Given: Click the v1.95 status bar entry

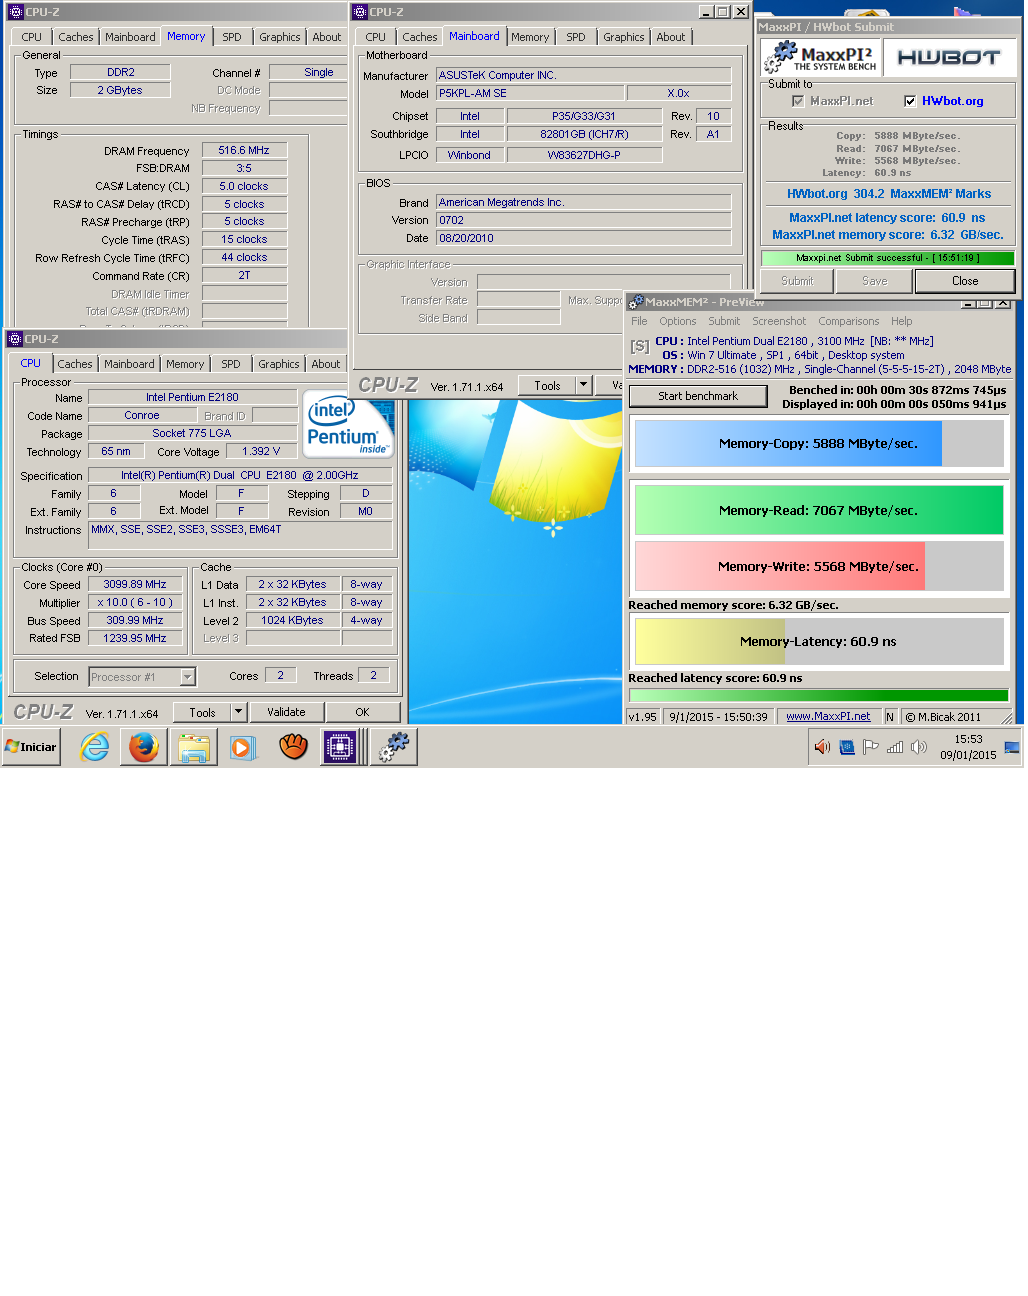Looking at the screenshot, I should (643, 716).
